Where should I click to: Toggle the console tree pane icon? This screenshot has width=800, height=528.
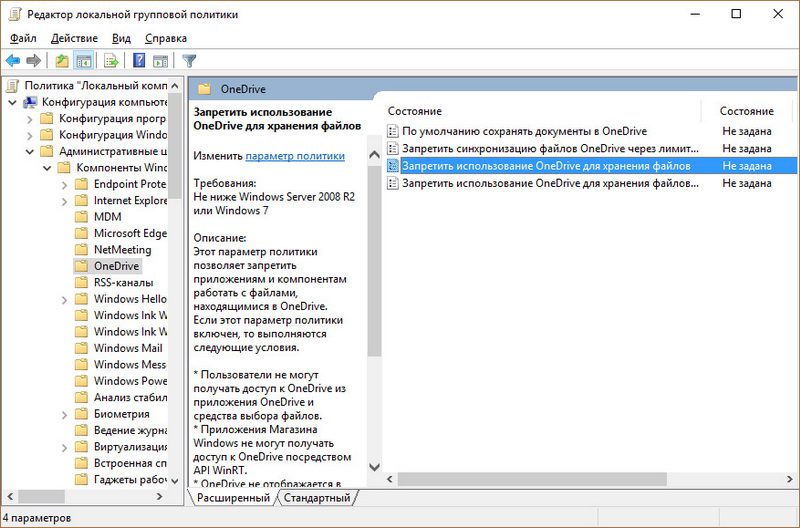point(84,61)
